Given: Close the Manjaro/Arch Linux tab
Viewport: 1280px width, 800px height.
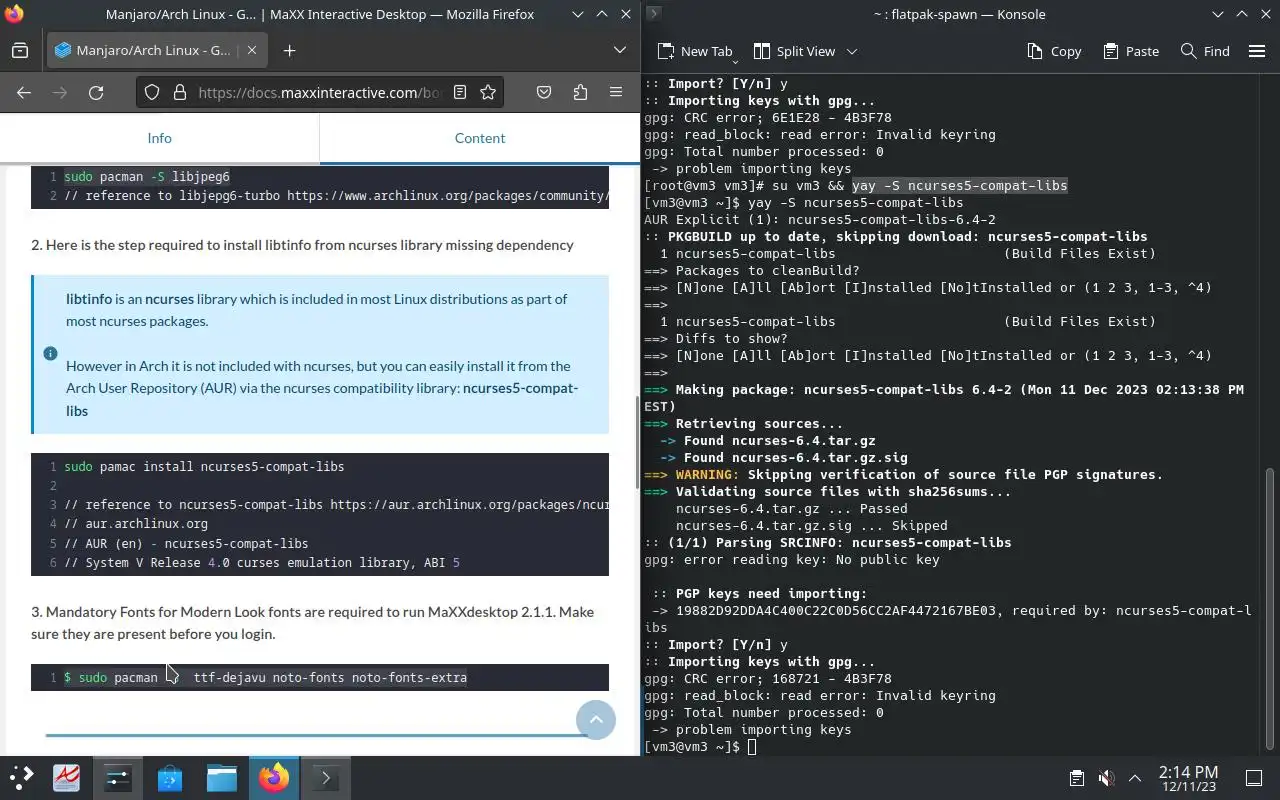Looking at the screenshot, I should tap(251, 50).
